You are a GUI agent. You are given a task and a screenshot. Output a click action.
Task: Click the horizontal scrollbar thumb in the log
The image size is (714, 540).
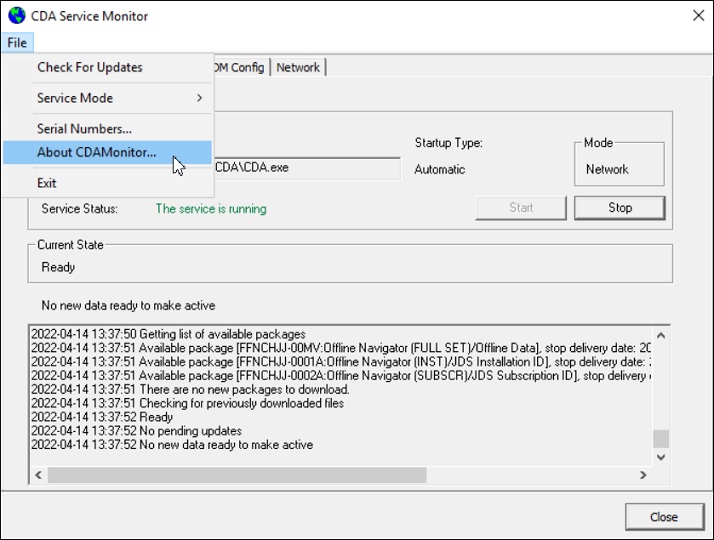(237, 474)
